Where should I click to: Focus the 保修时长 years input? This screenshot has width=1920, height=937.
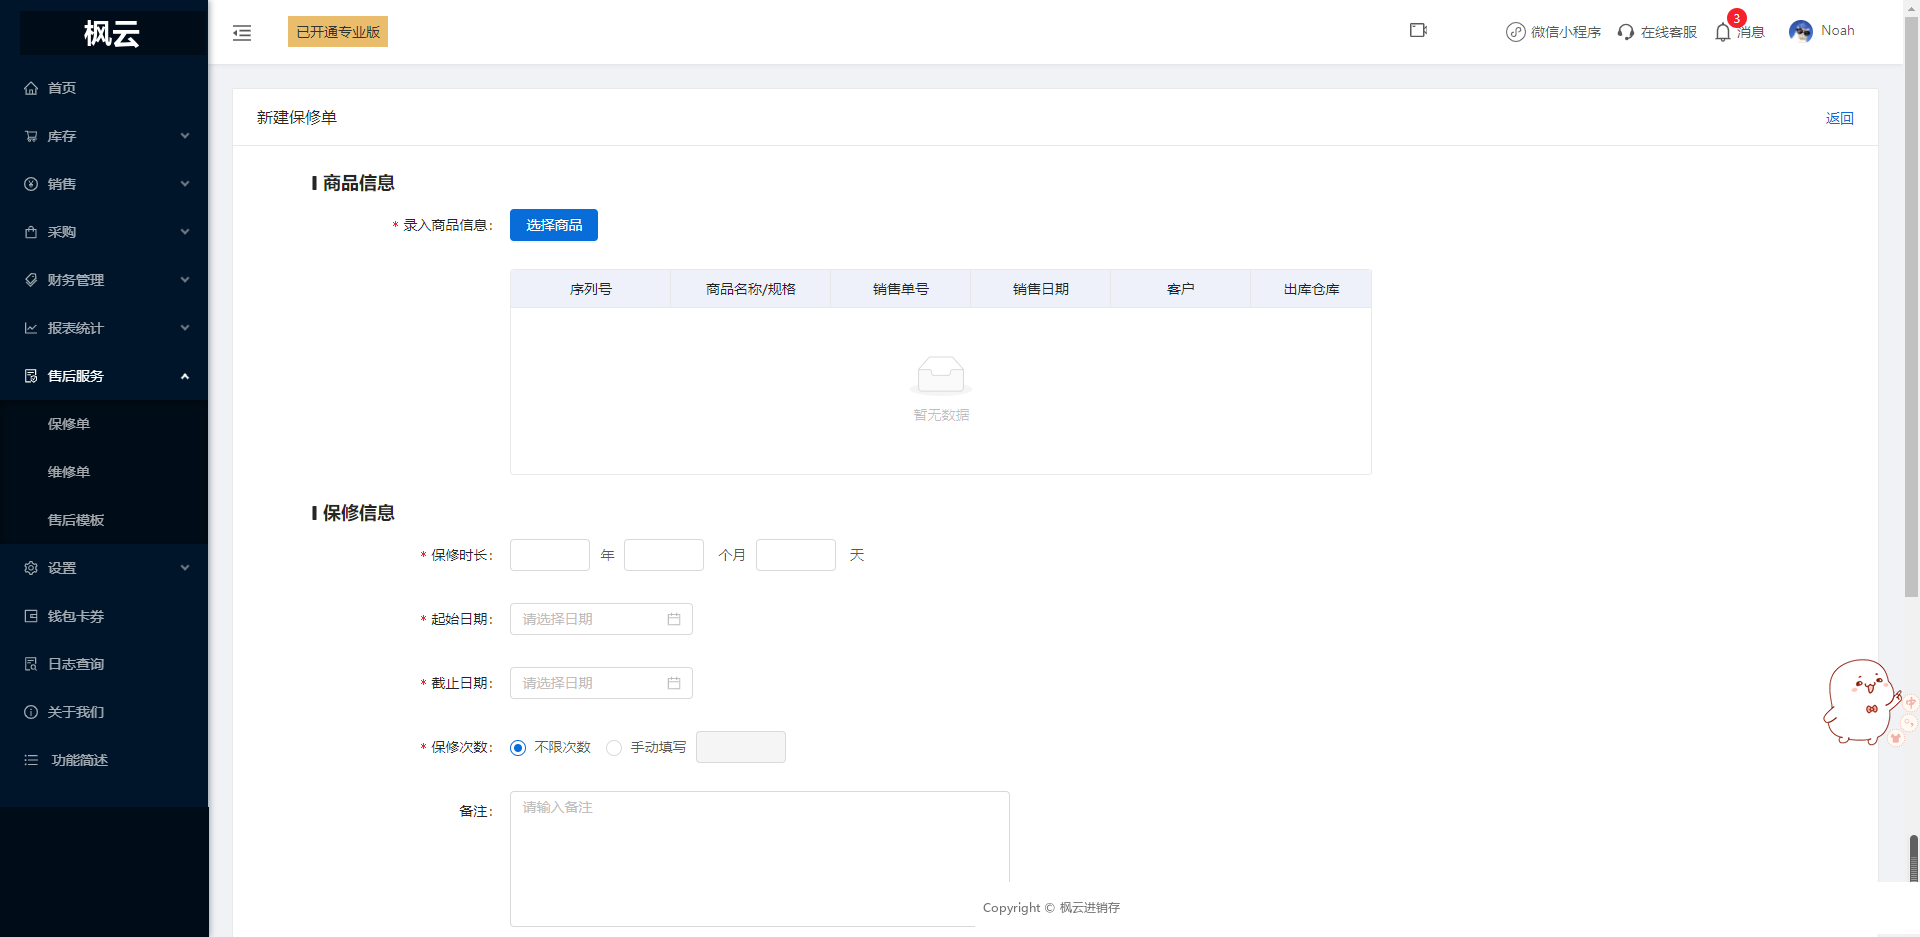(550, 555)
